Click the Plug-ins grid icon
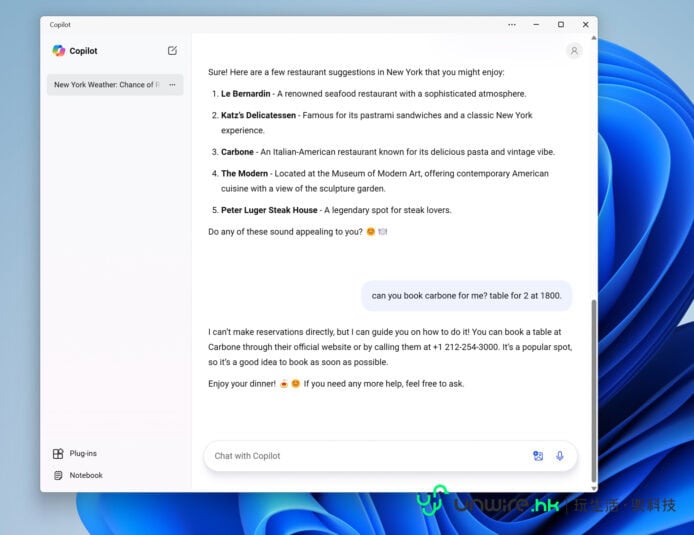694x535 pixels. point(58,454)
